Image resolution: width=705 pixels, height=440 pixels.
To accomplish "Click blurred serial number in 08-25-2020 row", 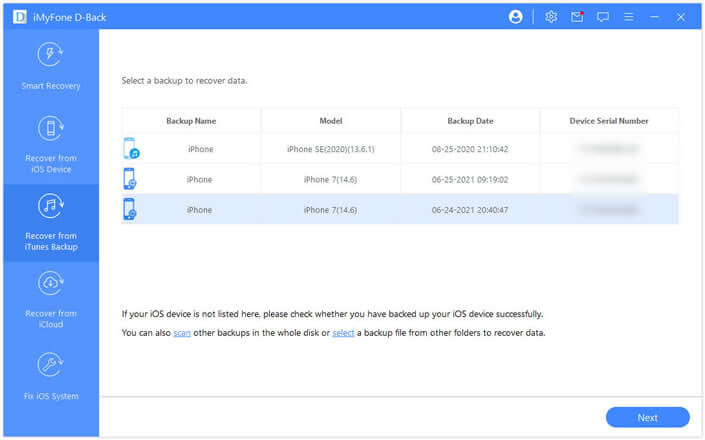I will point(609,148).
